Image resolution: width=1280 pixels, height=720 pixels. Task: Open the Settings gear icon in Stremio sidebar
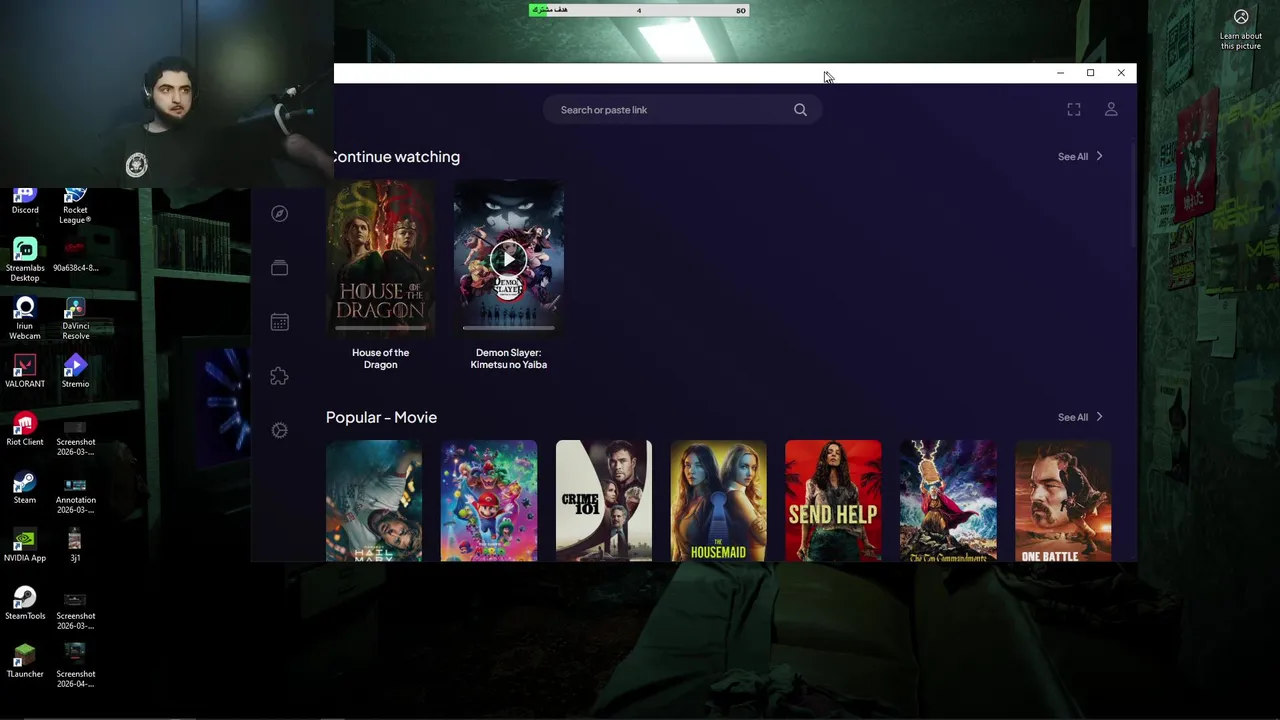(280, 430)
